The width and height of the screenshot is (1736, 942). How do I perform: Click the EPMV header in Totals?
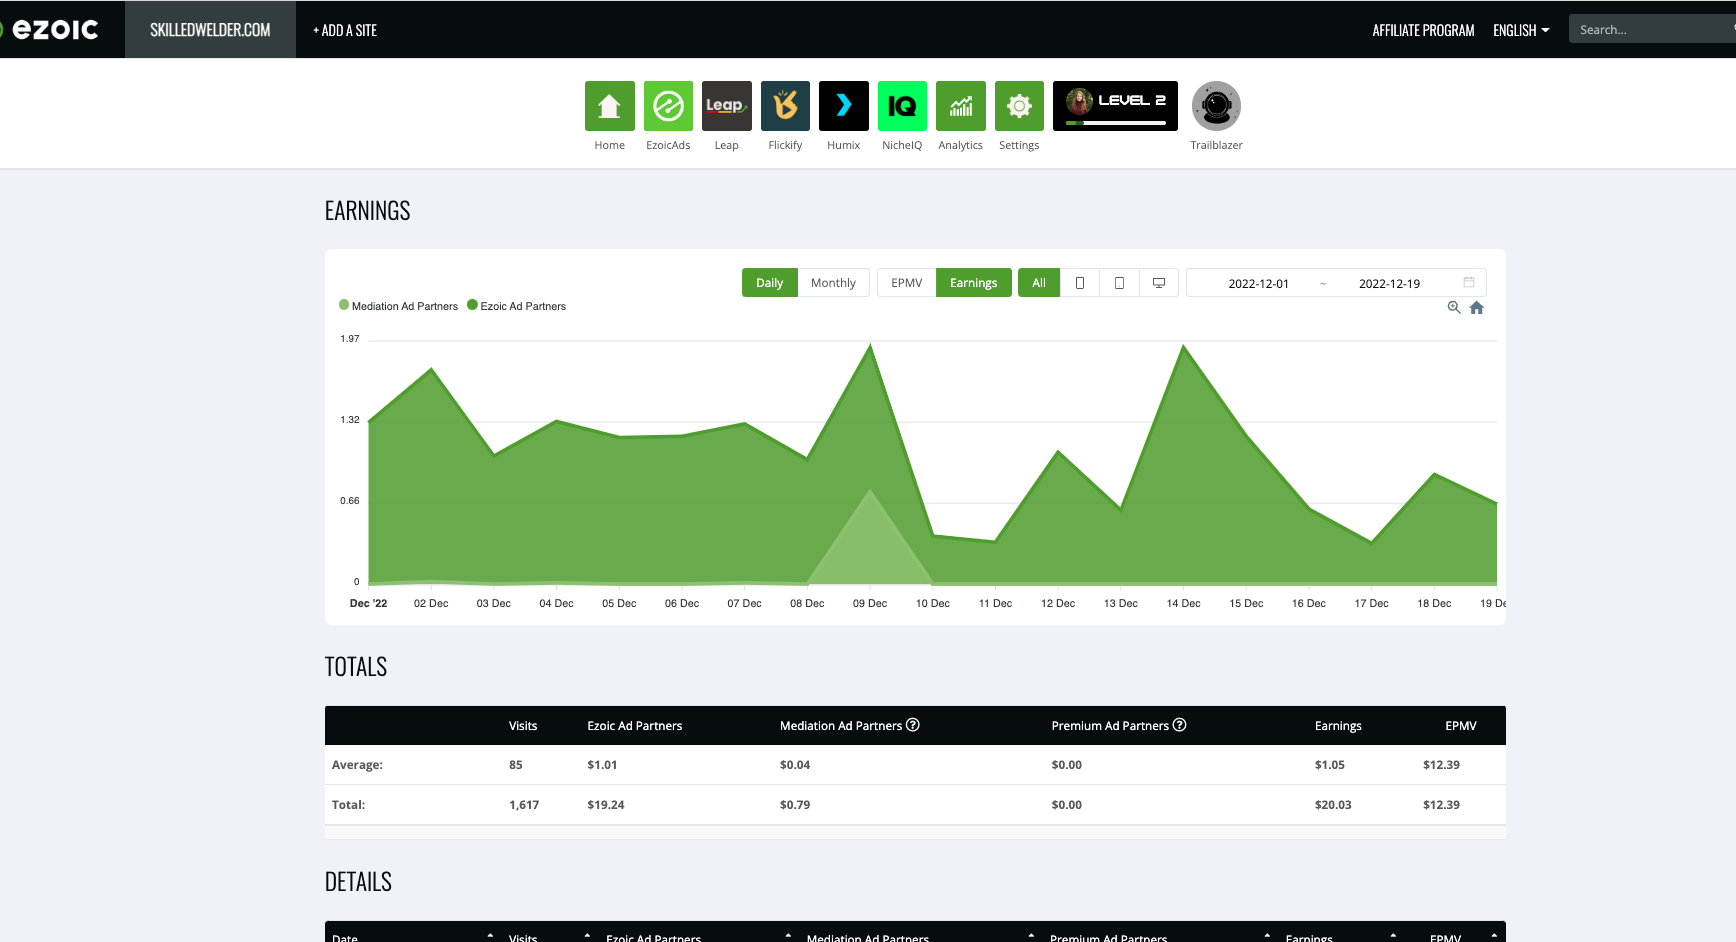tap(1461, 726)
